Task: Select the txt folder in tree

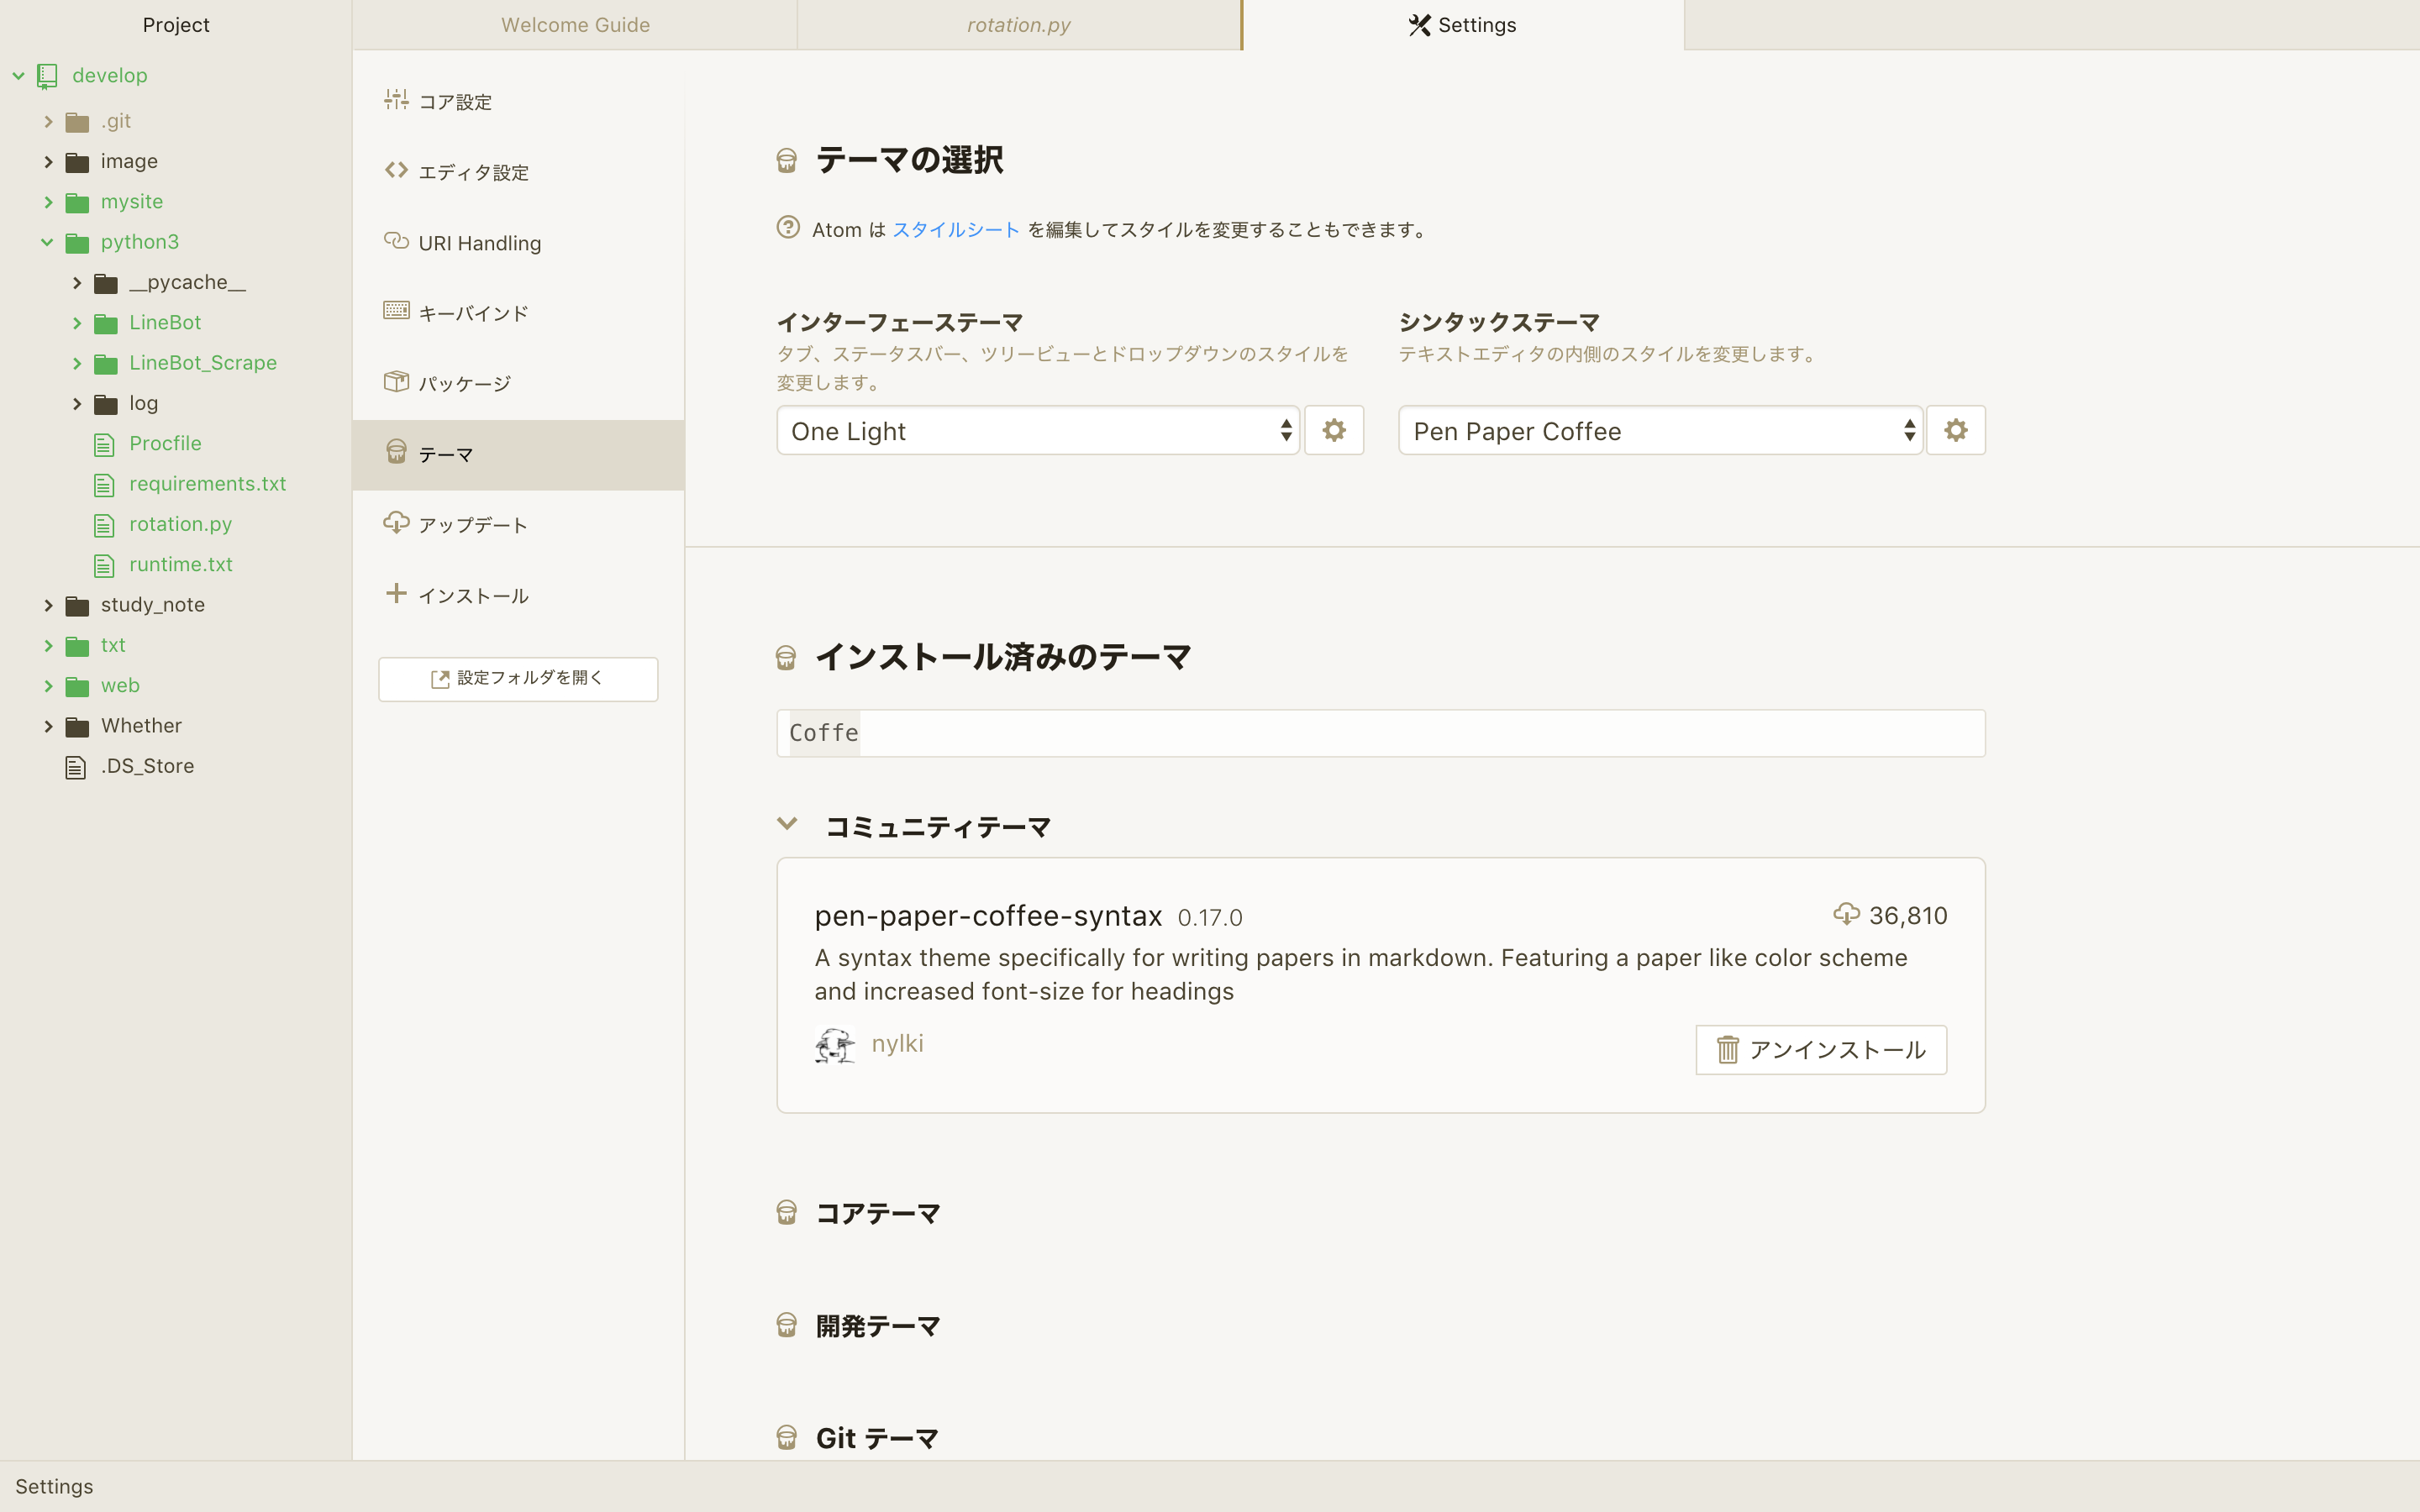Action: pos(113,646)
